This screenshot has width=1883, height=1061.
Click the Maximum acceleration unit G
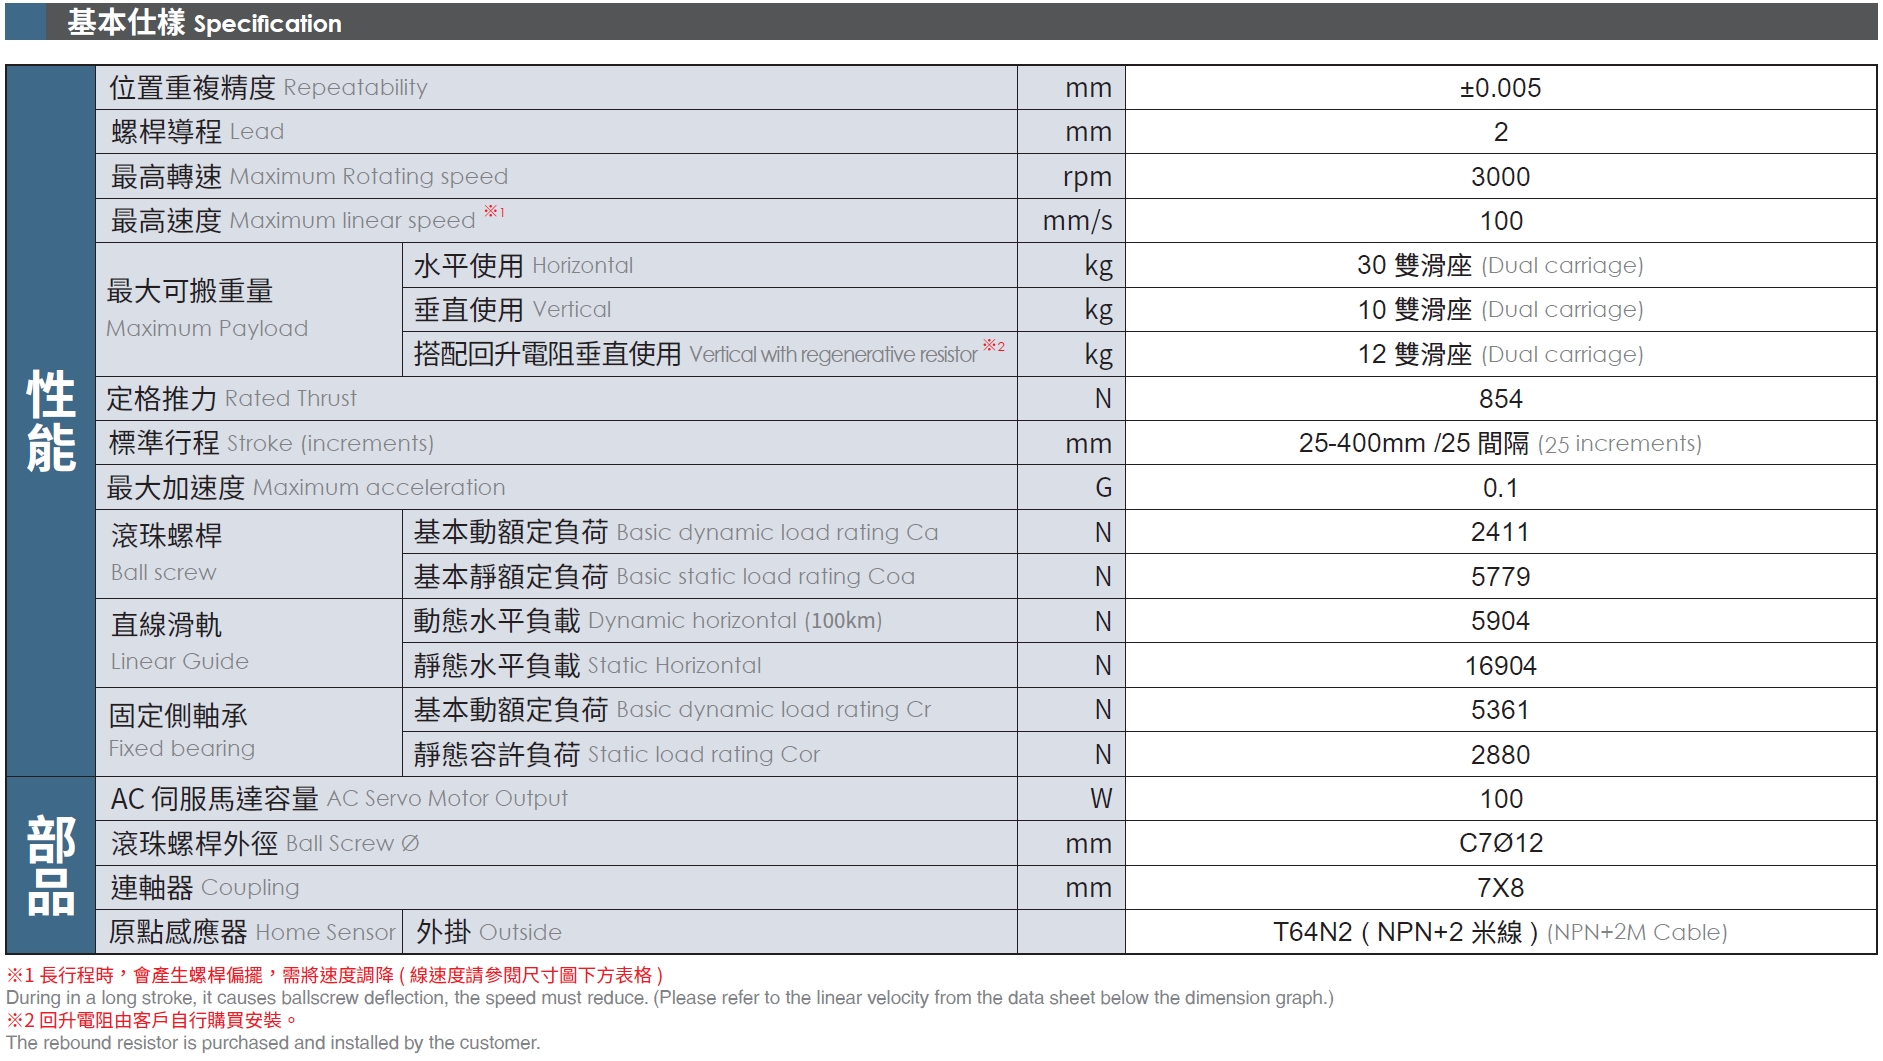tap(1102, 488)
